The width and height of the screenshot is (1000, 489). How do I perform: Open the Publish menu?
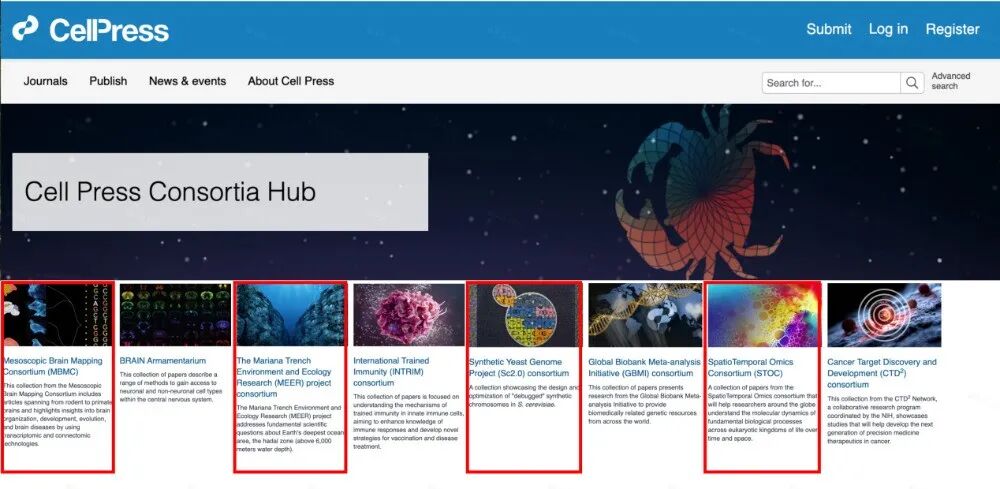pos(108,81)
